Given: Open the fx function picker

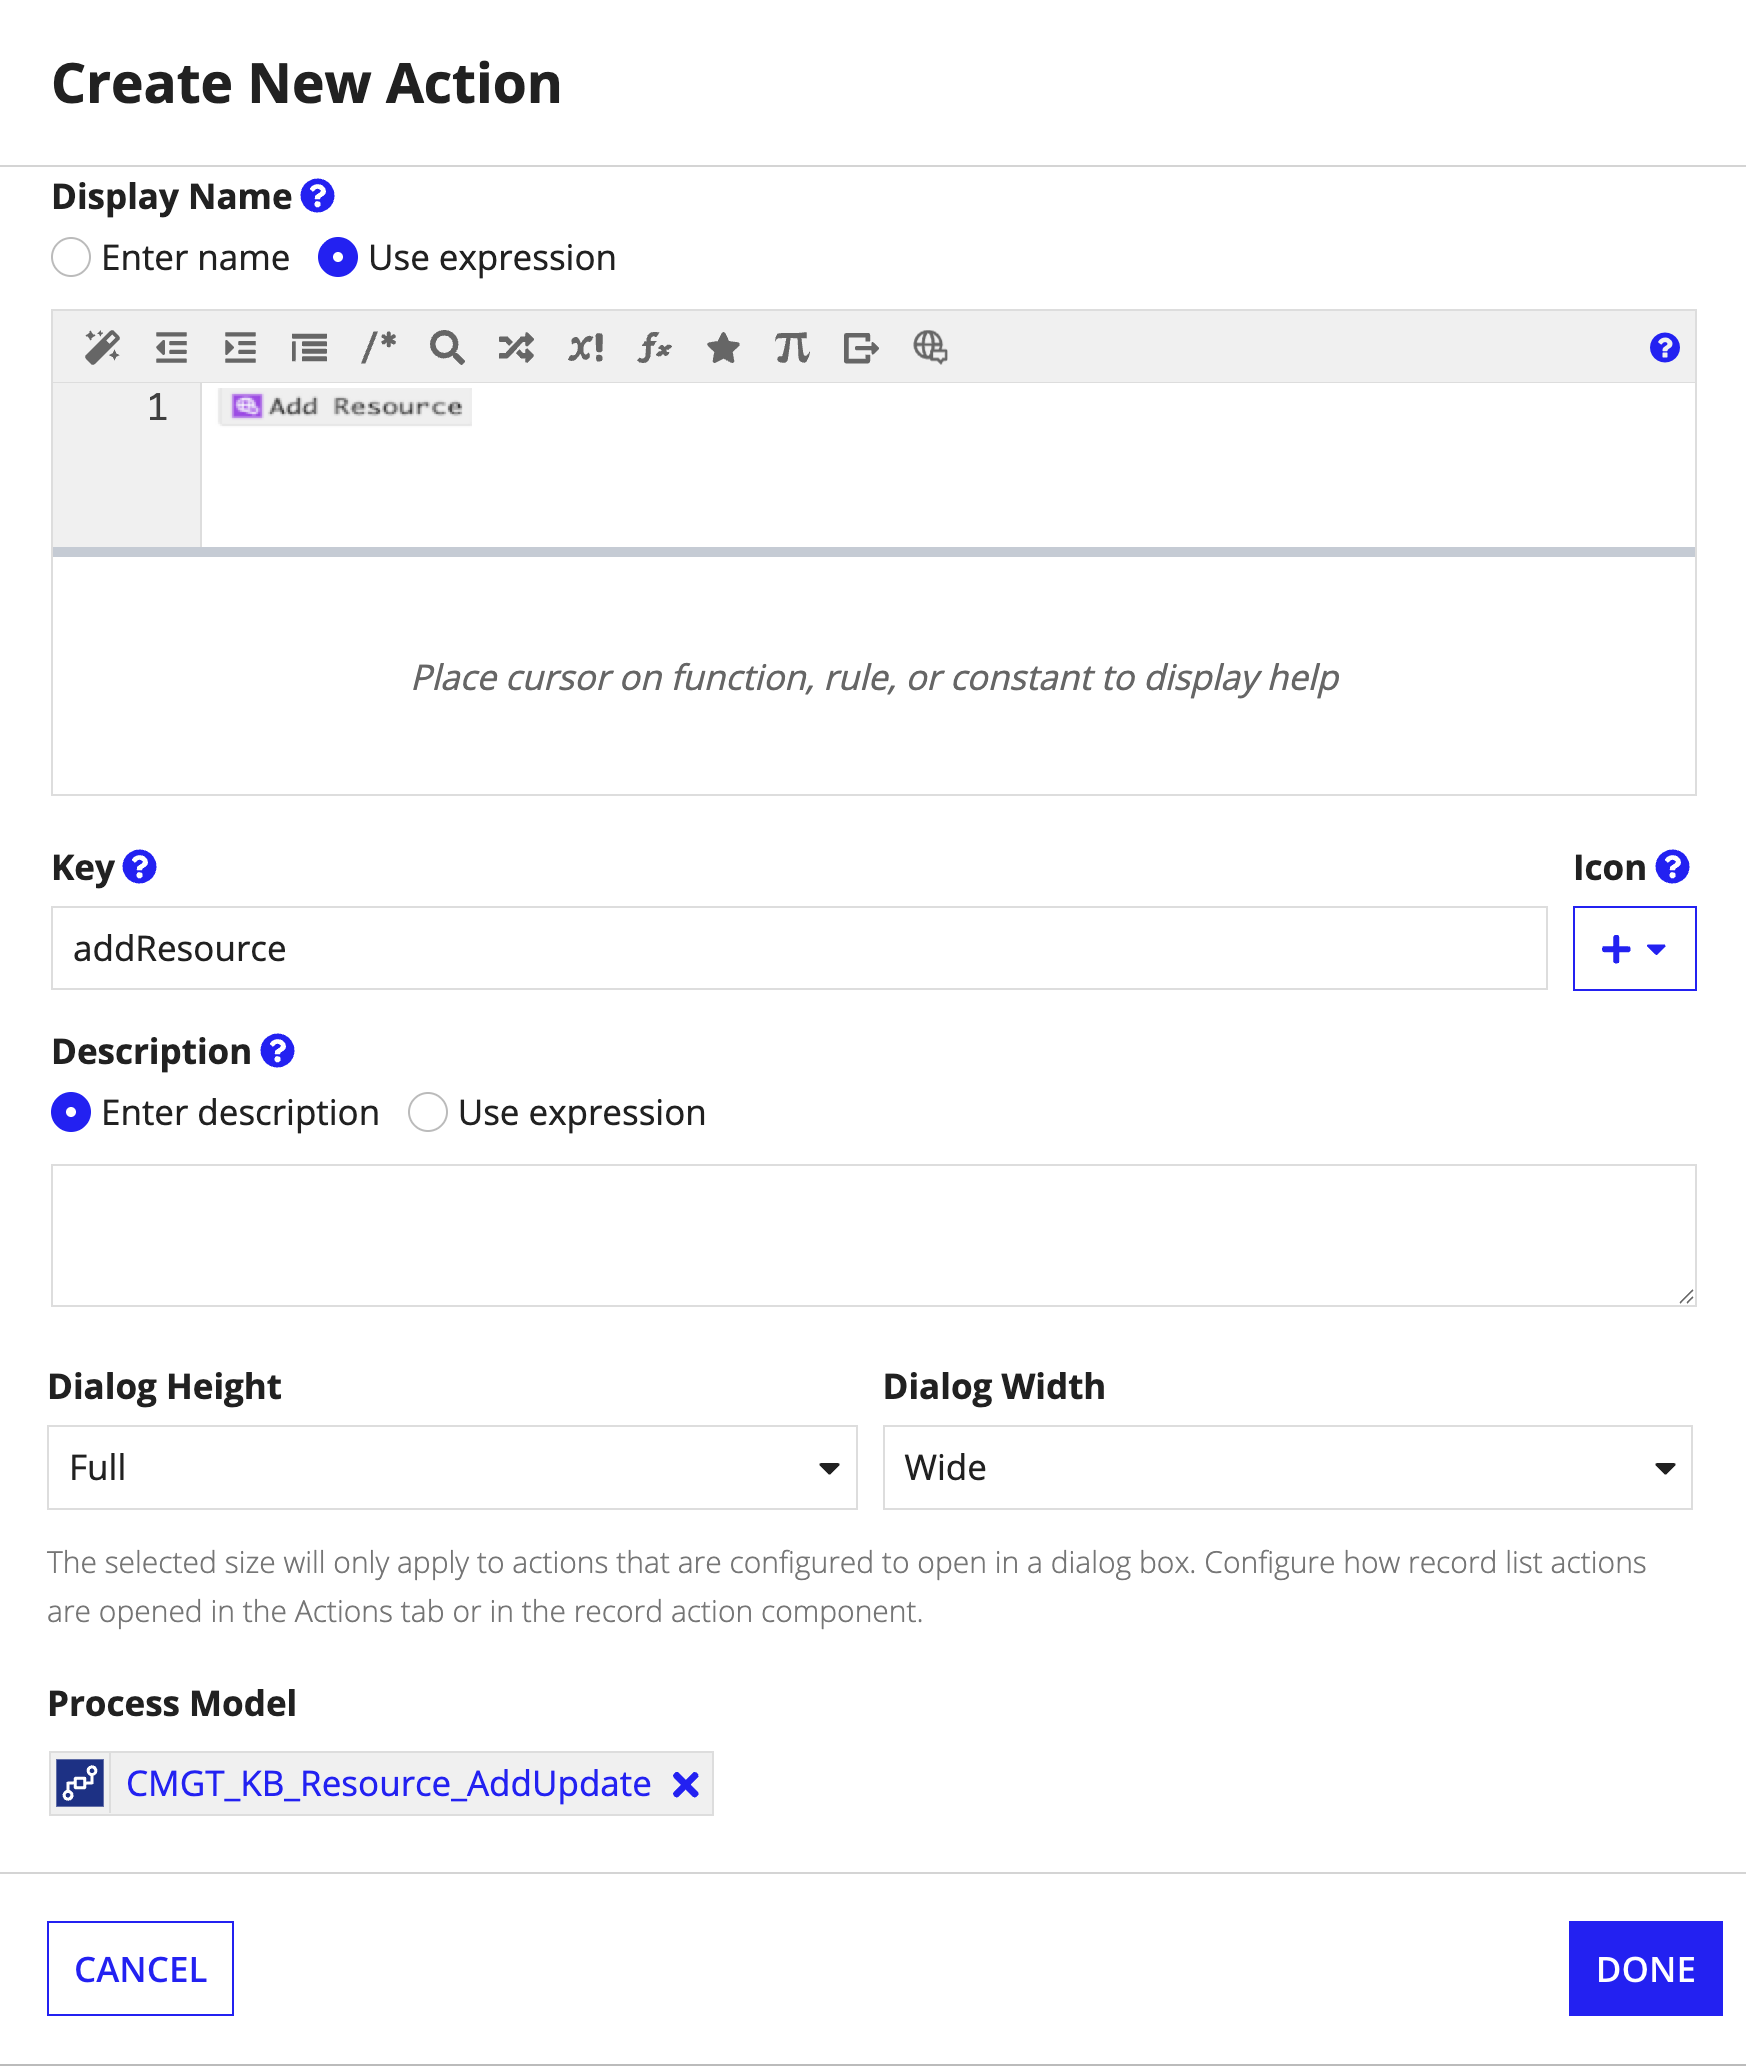Looking at the screenshot, I should 654,347.
